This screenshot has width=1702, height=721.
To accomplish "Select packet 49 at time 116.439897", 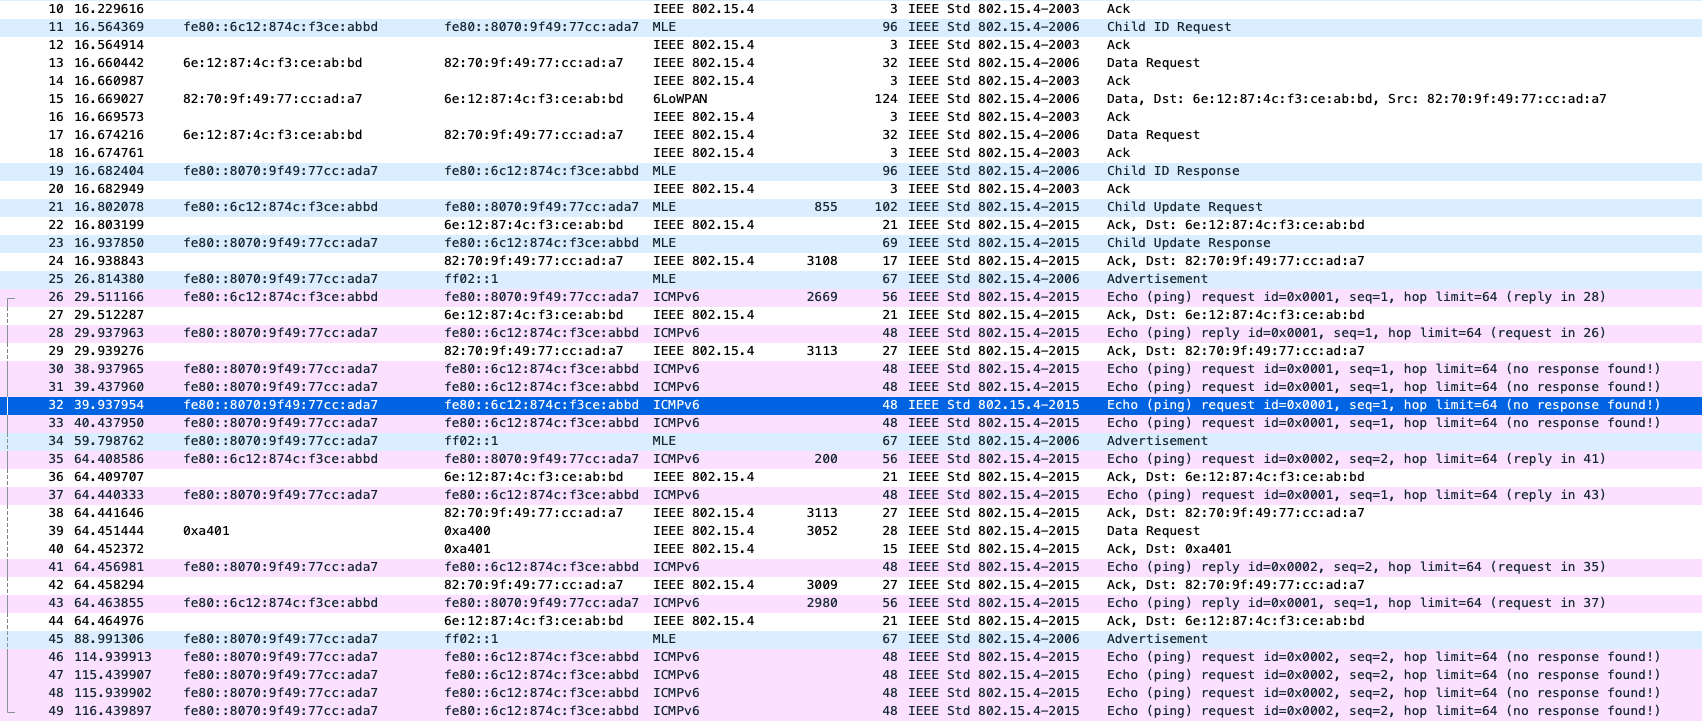I will 851,711.
